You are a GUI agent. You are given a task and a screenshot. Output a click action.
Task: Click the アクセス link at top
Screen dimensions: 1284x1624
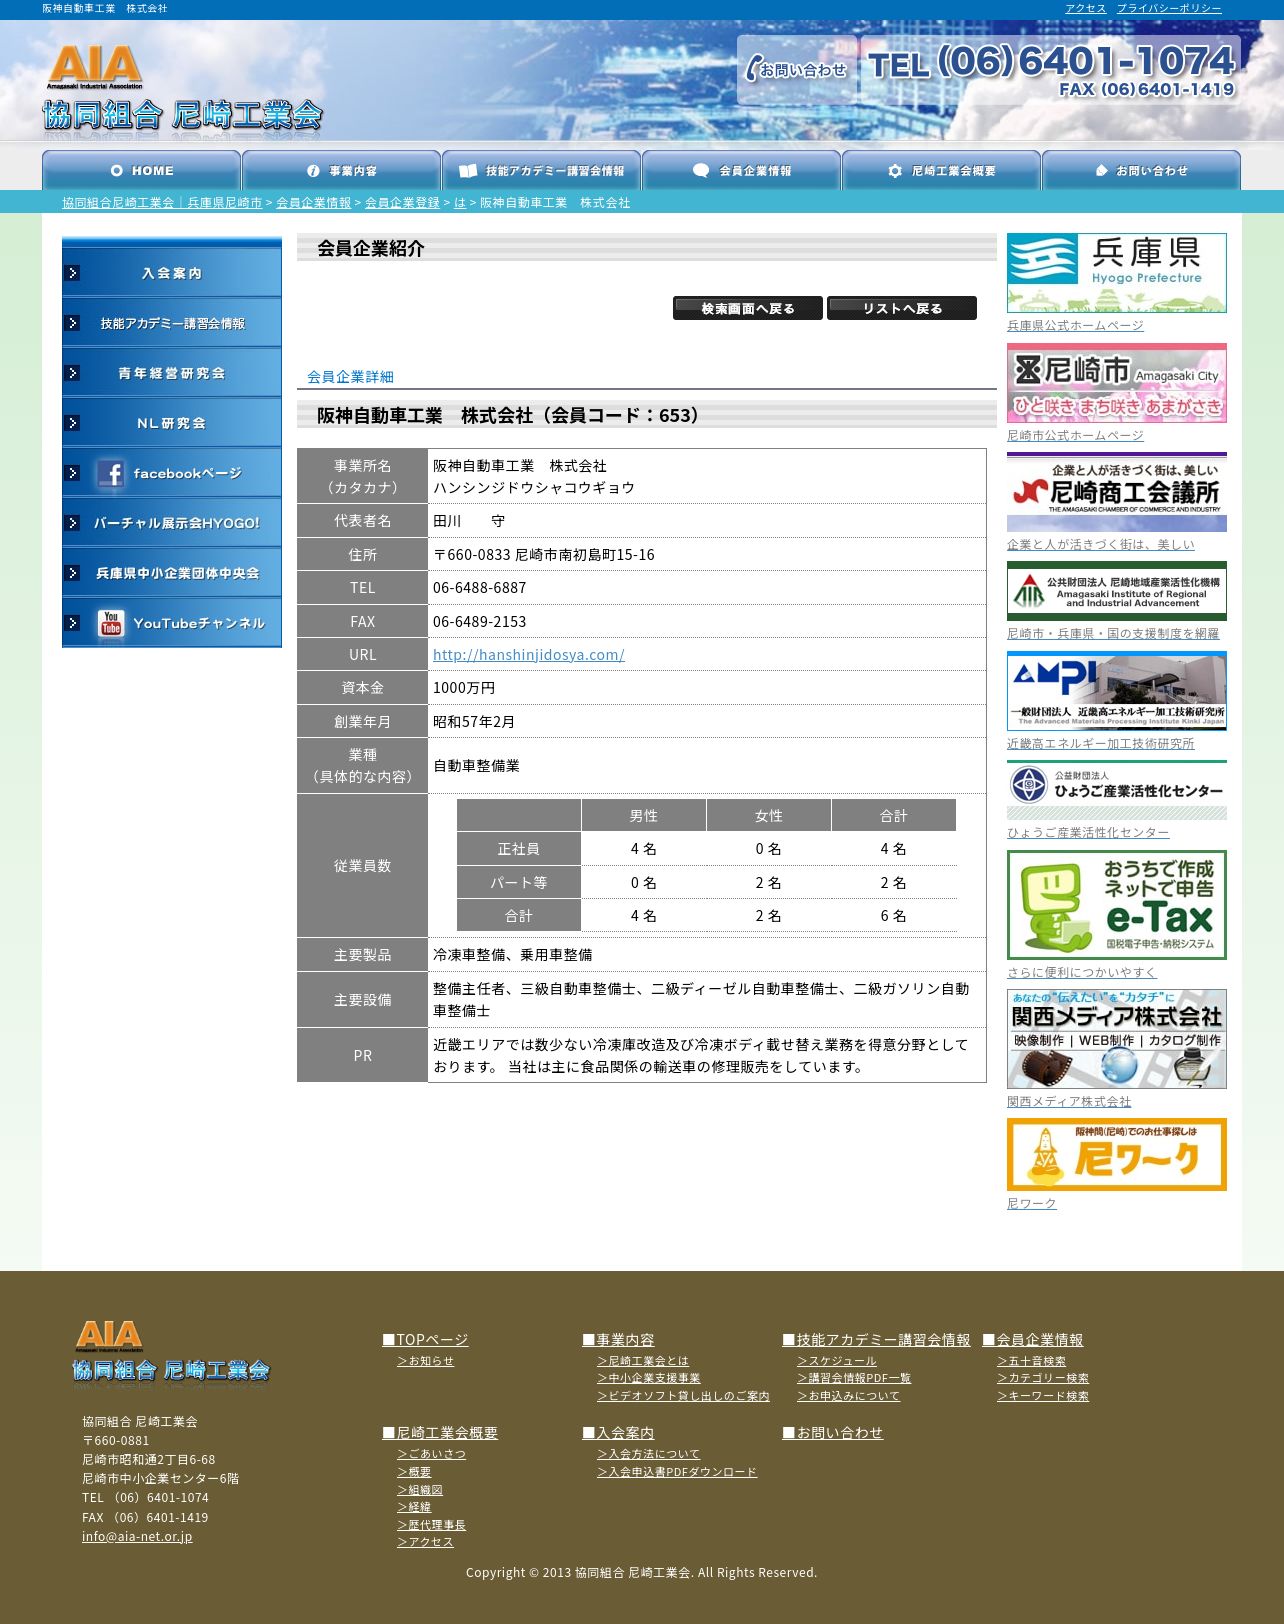[x=1085, y=8]
